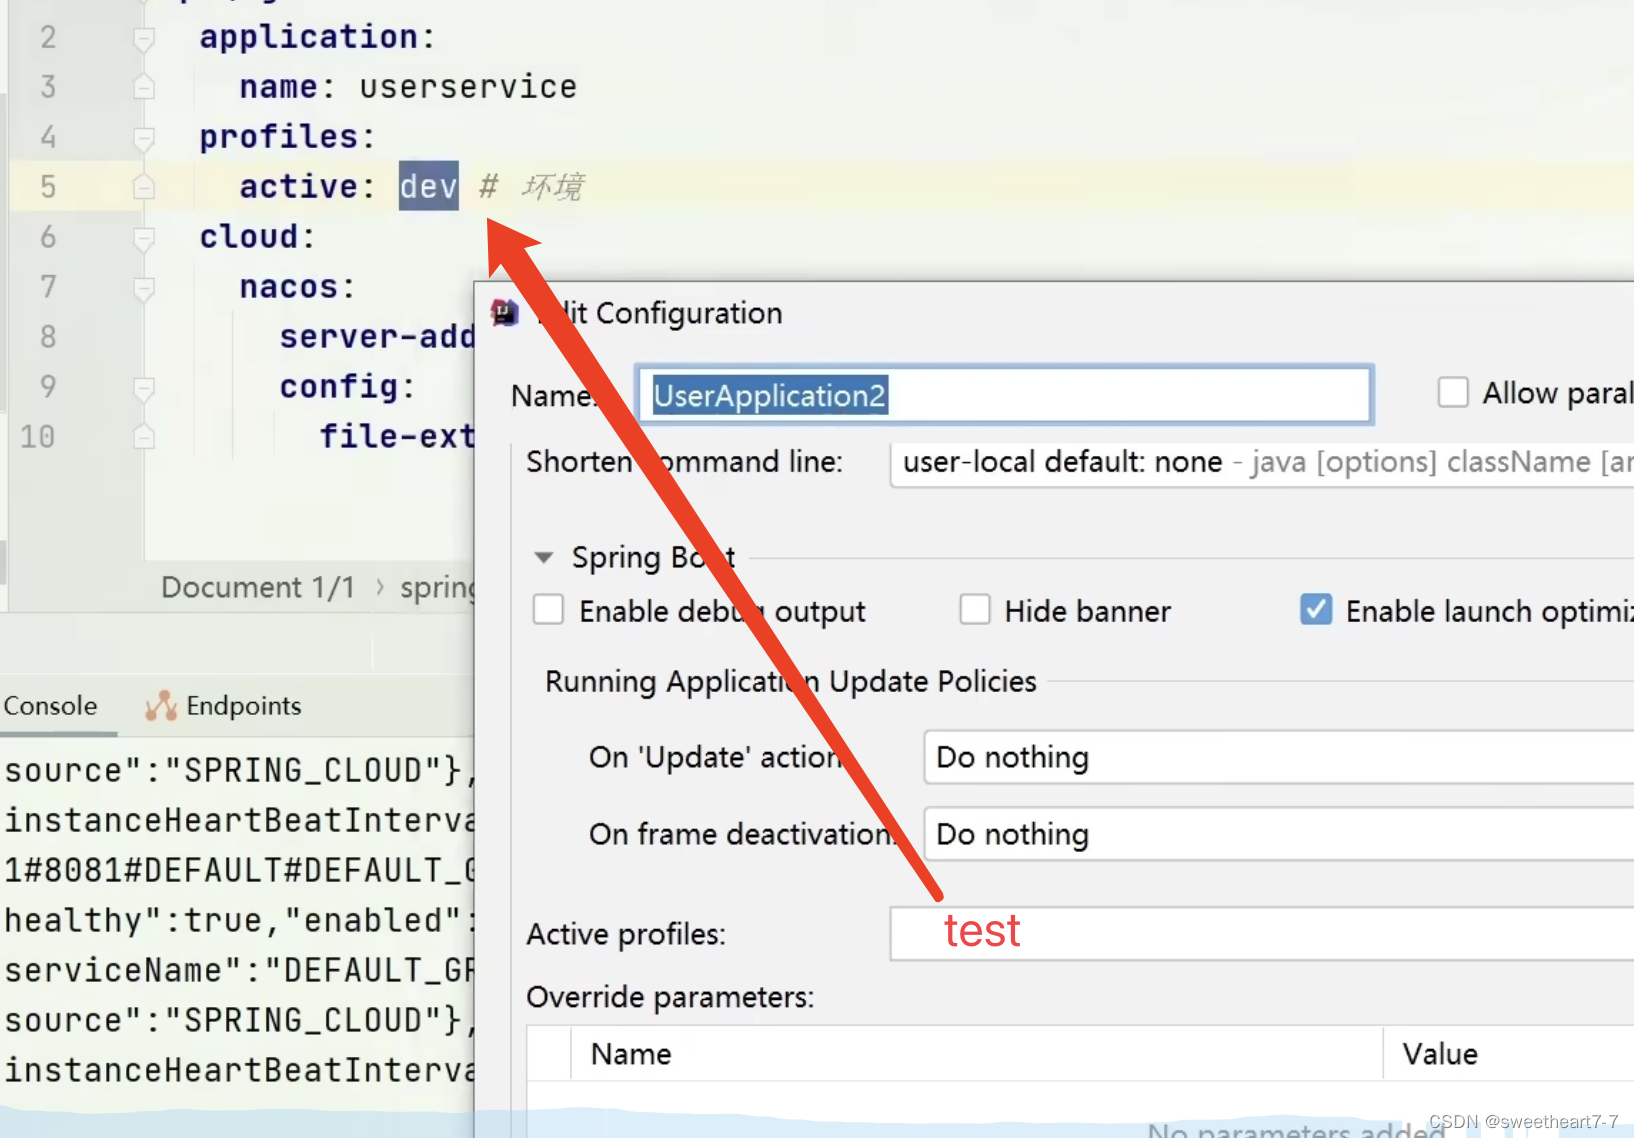Click the 1#8081#DEFAULT console line
The height and width of the screenshot is (1138, 1634).
pyautogui.click(x=238, y=870)
